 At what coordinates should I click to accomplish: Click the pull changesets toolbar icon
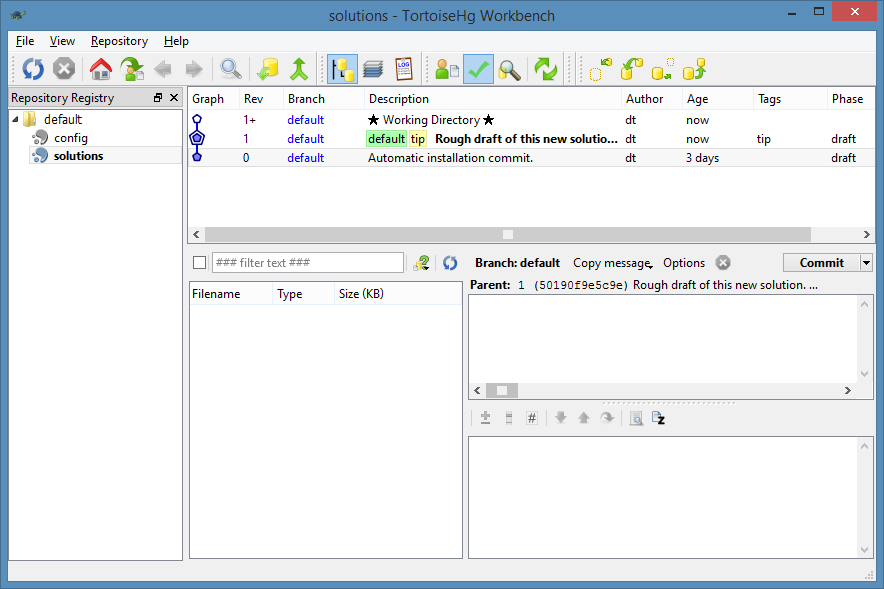pyautogui.click(x=631, y=69)
